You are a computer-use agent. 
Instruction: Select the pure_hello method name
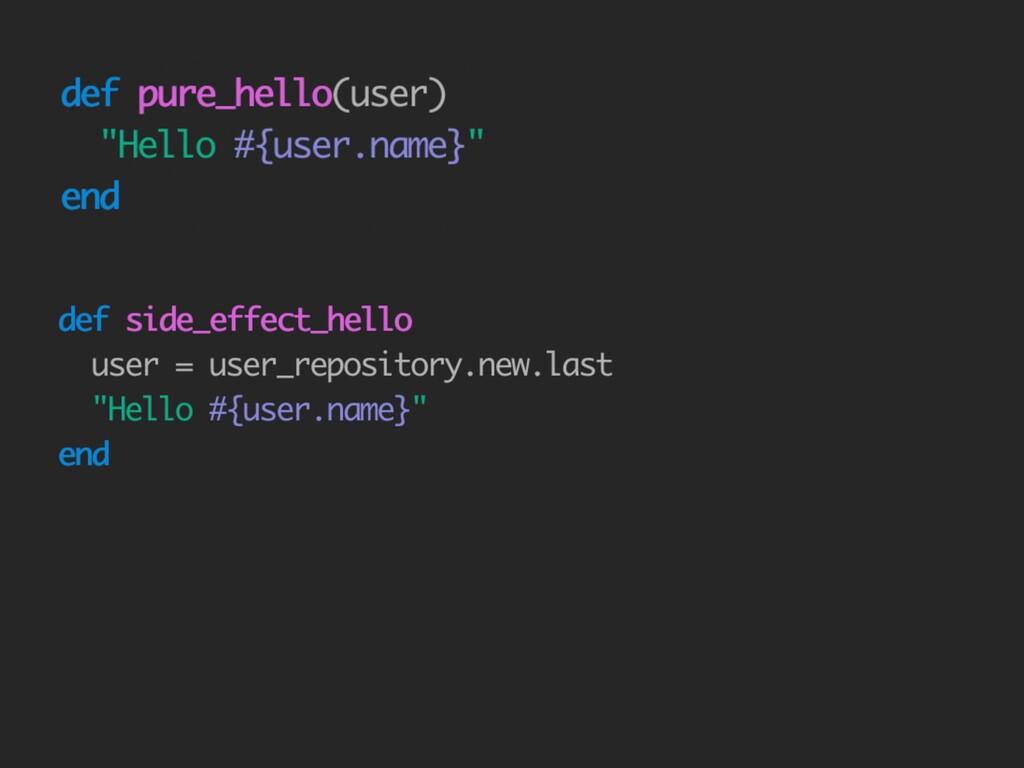pos(234,95)
